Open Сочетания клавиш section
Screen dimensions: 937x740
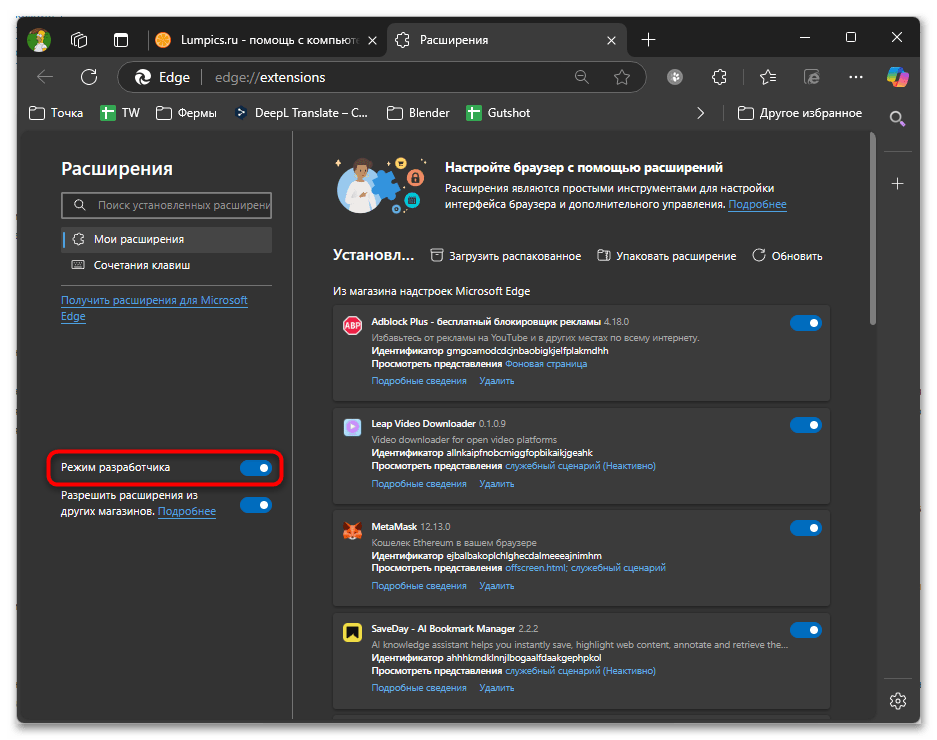167,265
